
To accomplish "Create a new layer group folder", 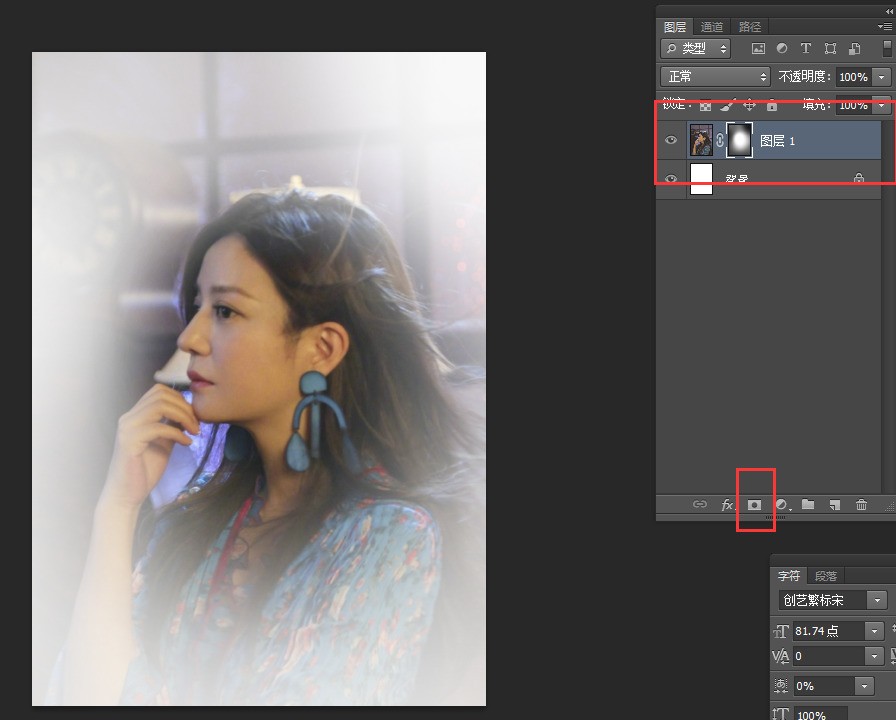I will 808,505.
